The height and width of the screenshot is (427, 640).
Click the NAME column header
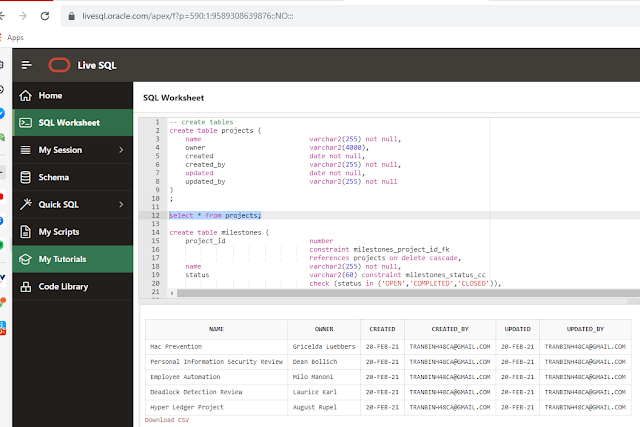[216, 329]
